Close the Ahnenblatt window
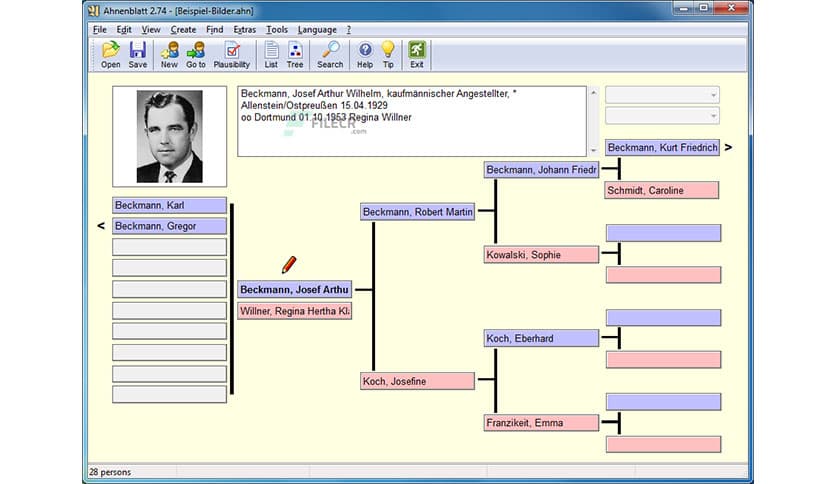 [x=732, y=8]
